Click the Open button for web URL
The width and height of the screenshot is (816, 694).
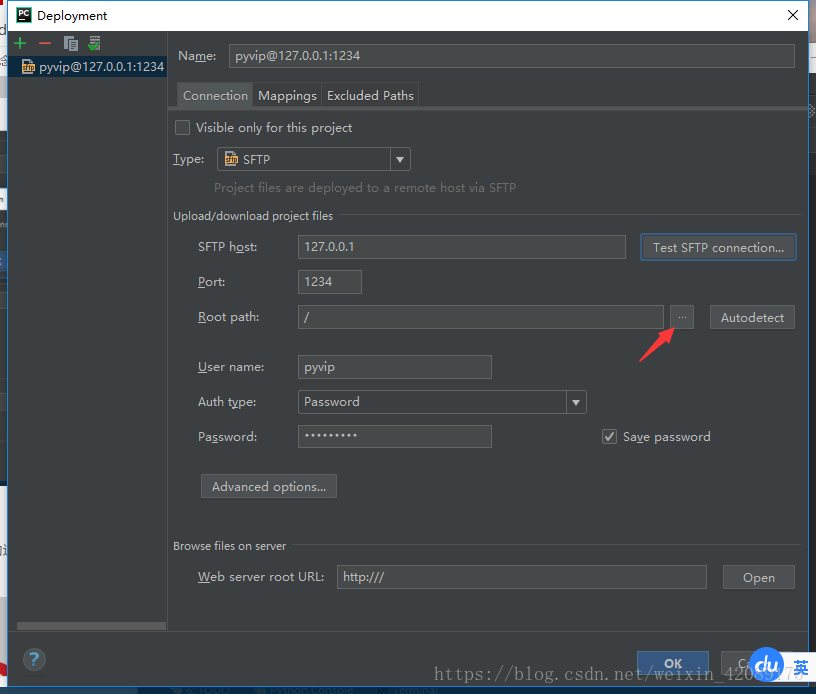pyautogui.click(x=758, y=577)
